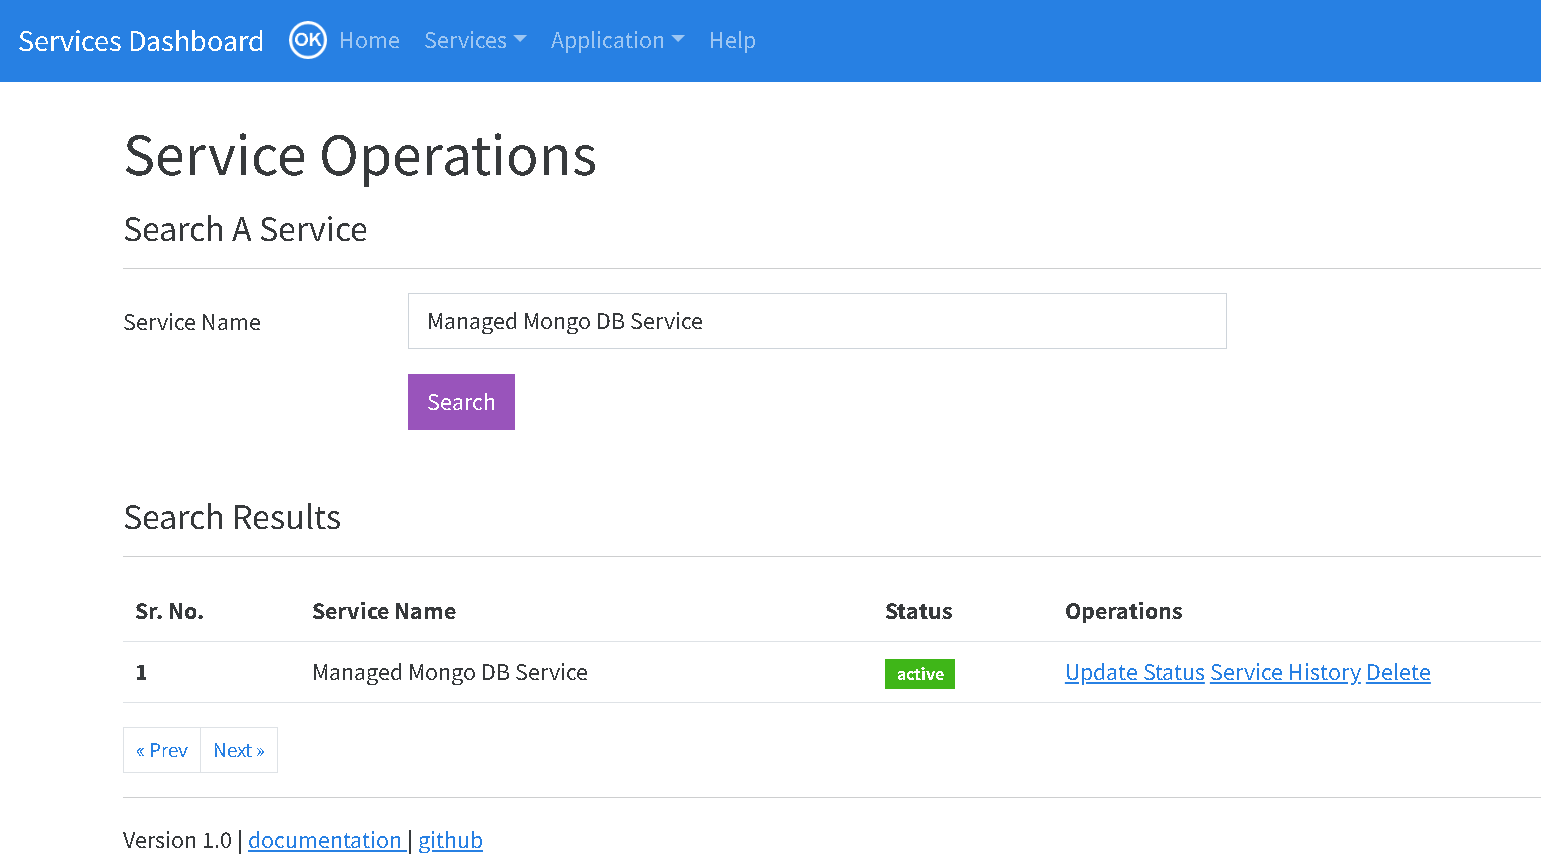
Task: Click the 'Status' column header
Action: click(x=919, y=611)
